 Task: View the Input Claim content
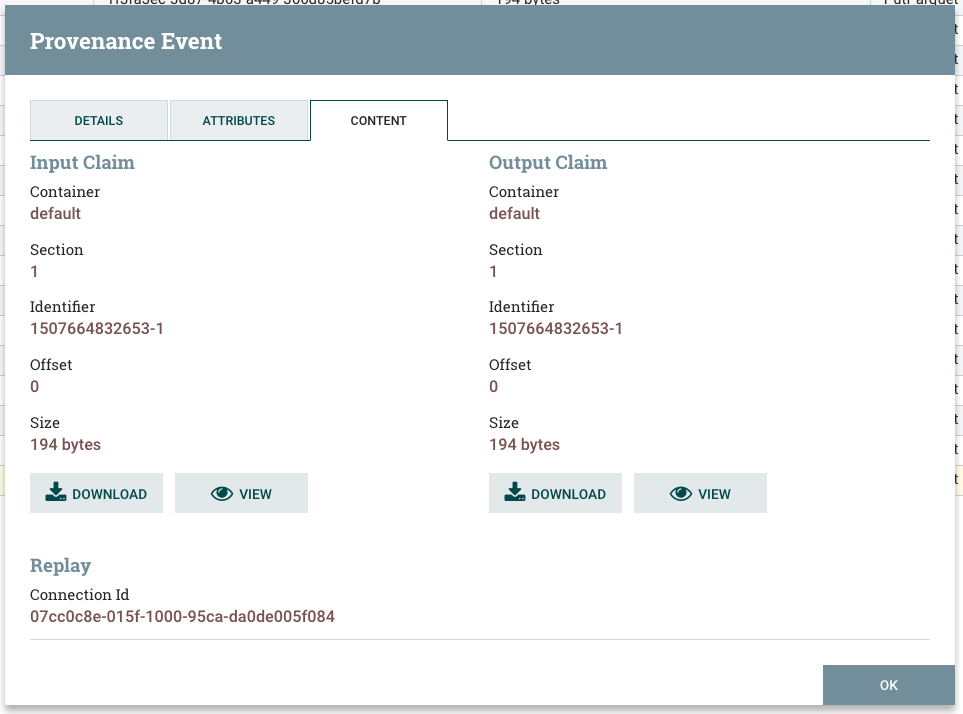pos(241,492)
